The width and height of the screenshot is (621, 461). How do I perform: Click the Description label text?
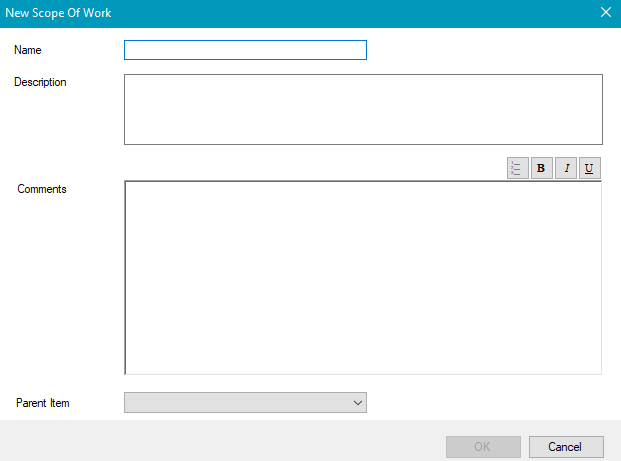(40, 82)
